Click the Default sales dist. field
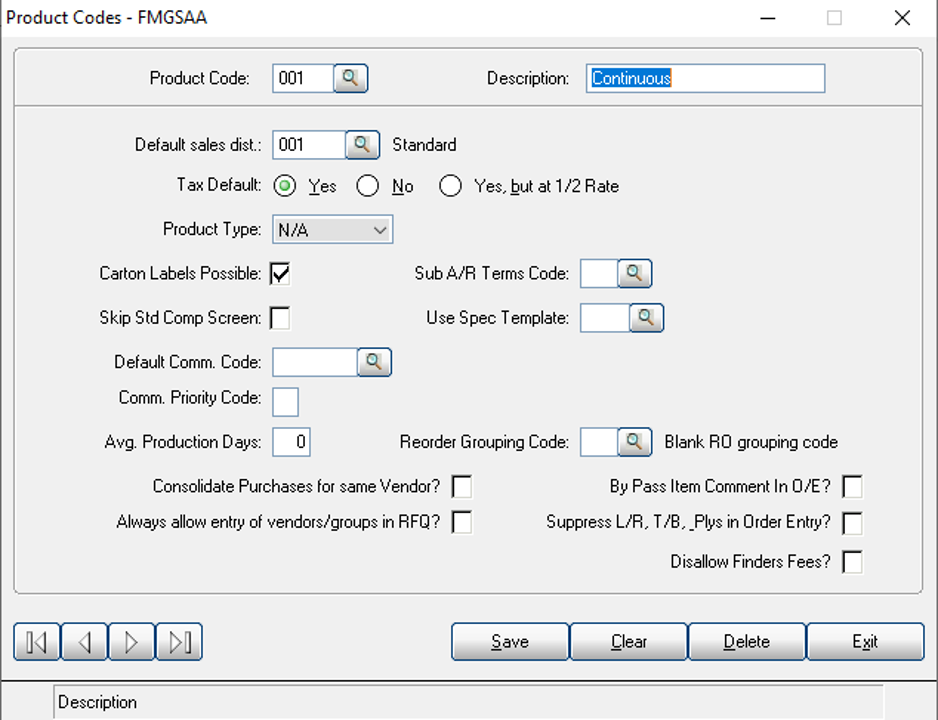 click(x=309, y=145)
